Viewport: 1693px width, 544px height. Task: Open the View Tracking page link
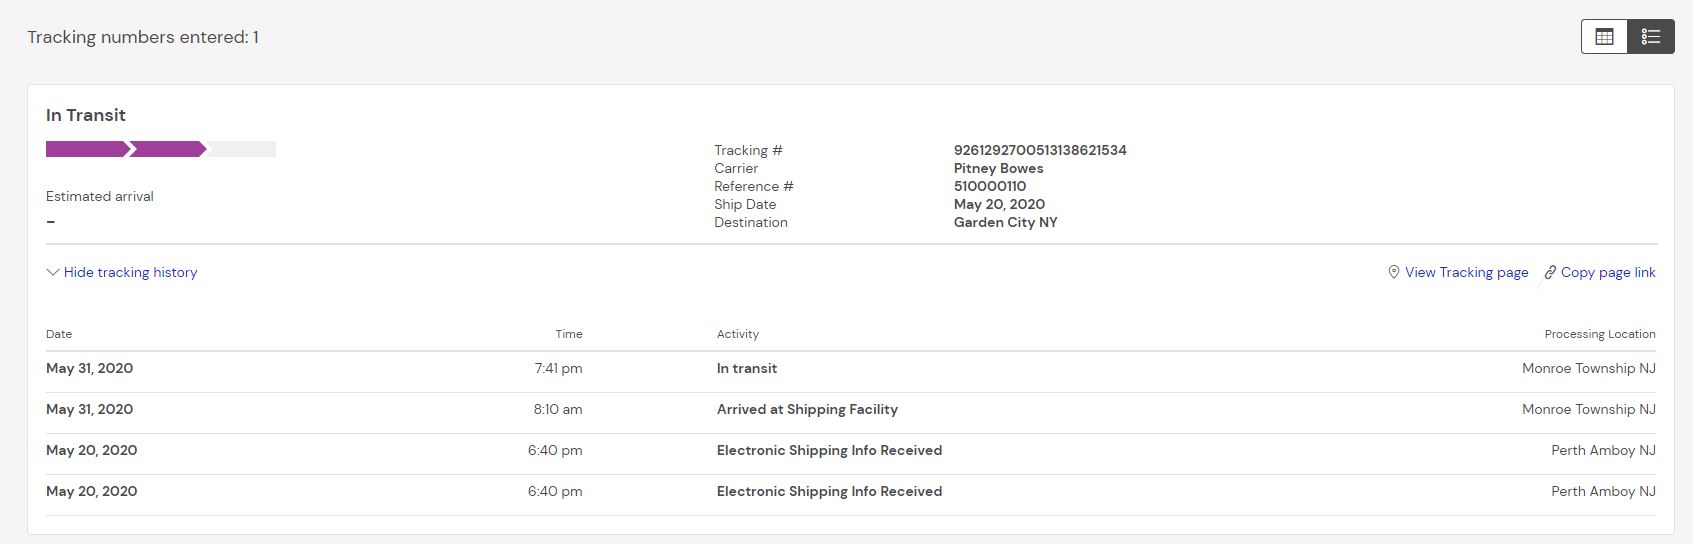pyautogui.click(x=1466, y=272)
